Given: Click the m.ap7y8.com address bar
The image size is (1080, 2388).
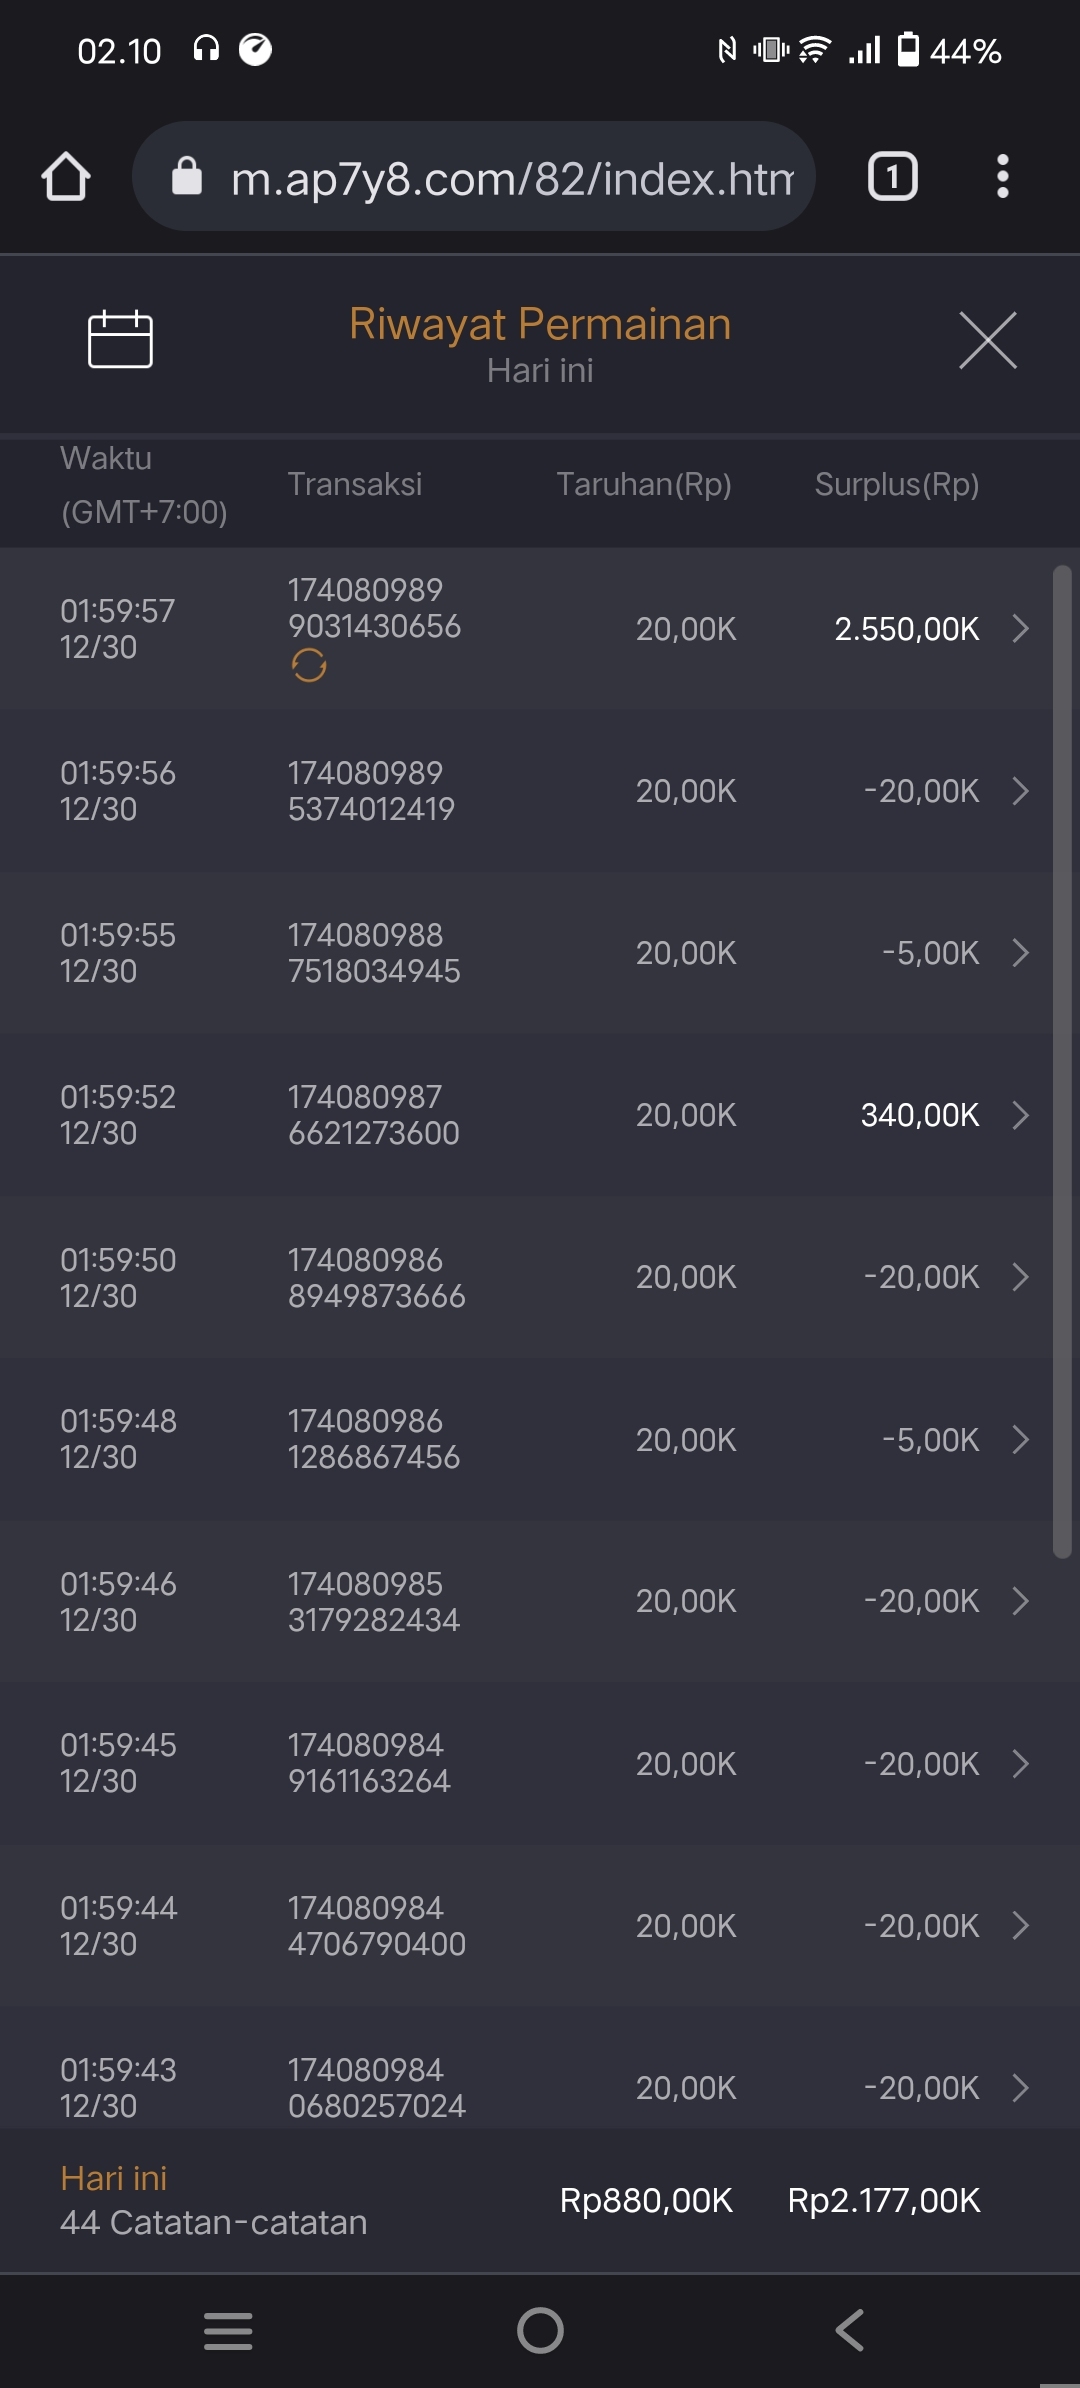Looking at the screenshot, I should pos(510,178).
